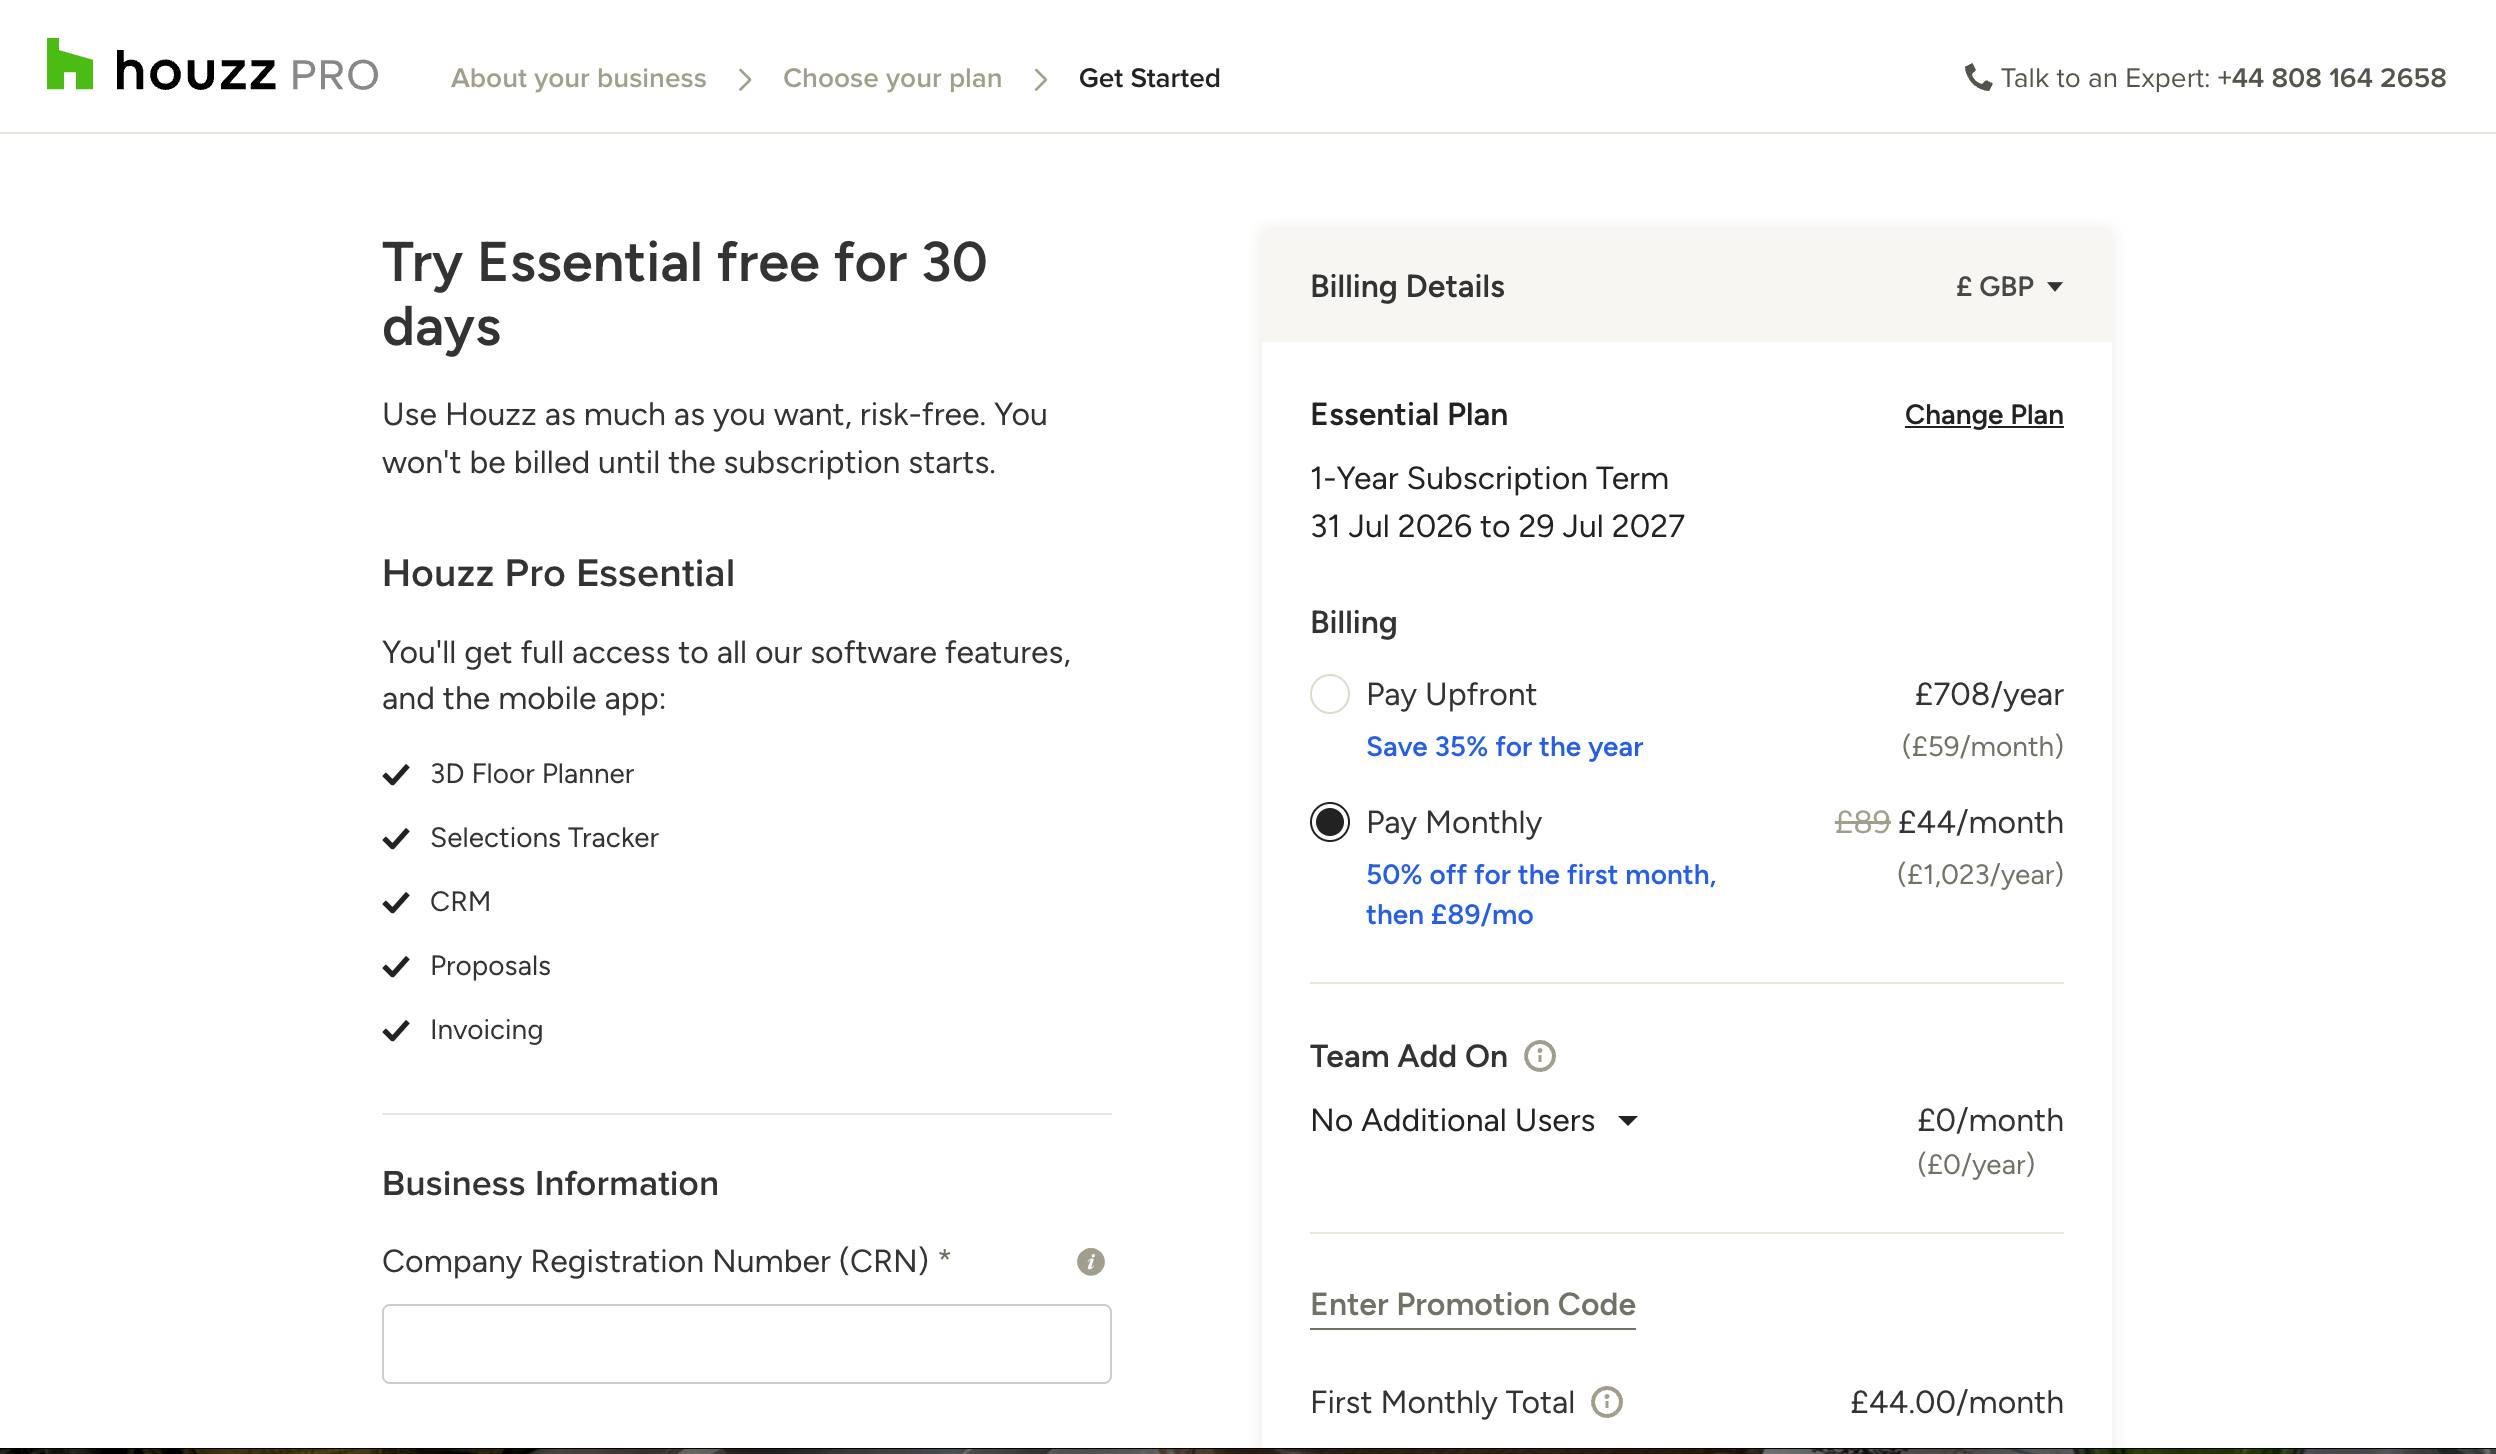Click the £44.00/month total value
The image size is (2496, 1454).
1957,1402
